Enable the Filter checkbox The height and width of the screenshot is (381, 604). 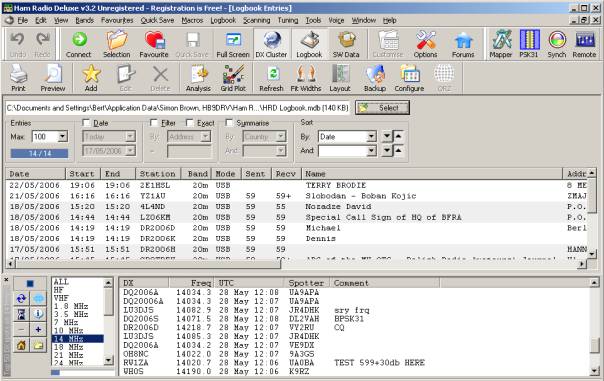point(154,123)
